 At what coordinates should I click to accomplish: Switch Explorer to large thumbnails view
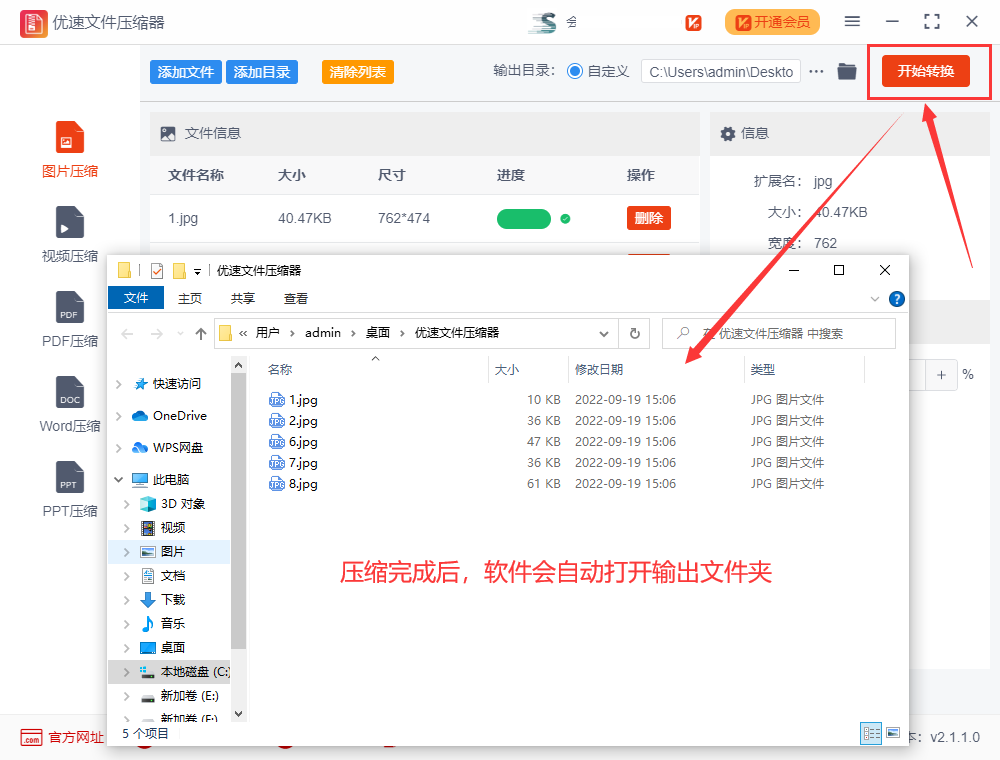coord(893,733)
